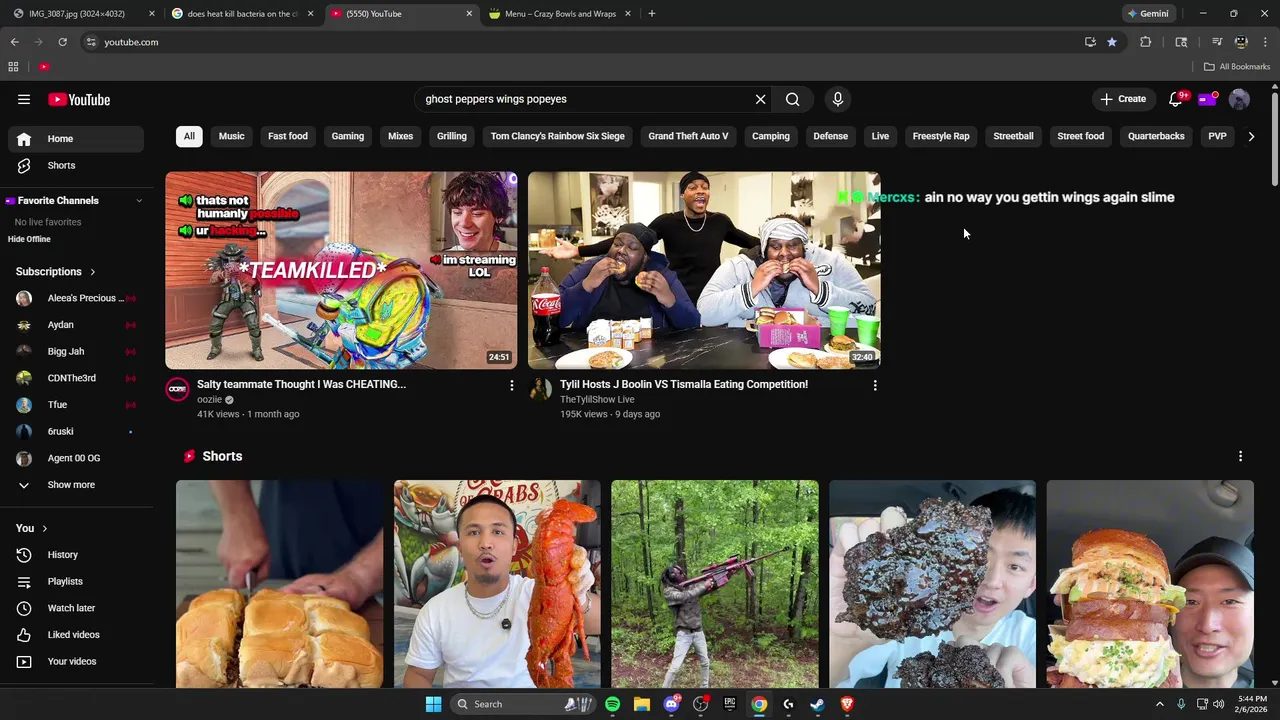Click the magnifier search button
Viewport: 1280px width, 720px height.
click(792, 99)
